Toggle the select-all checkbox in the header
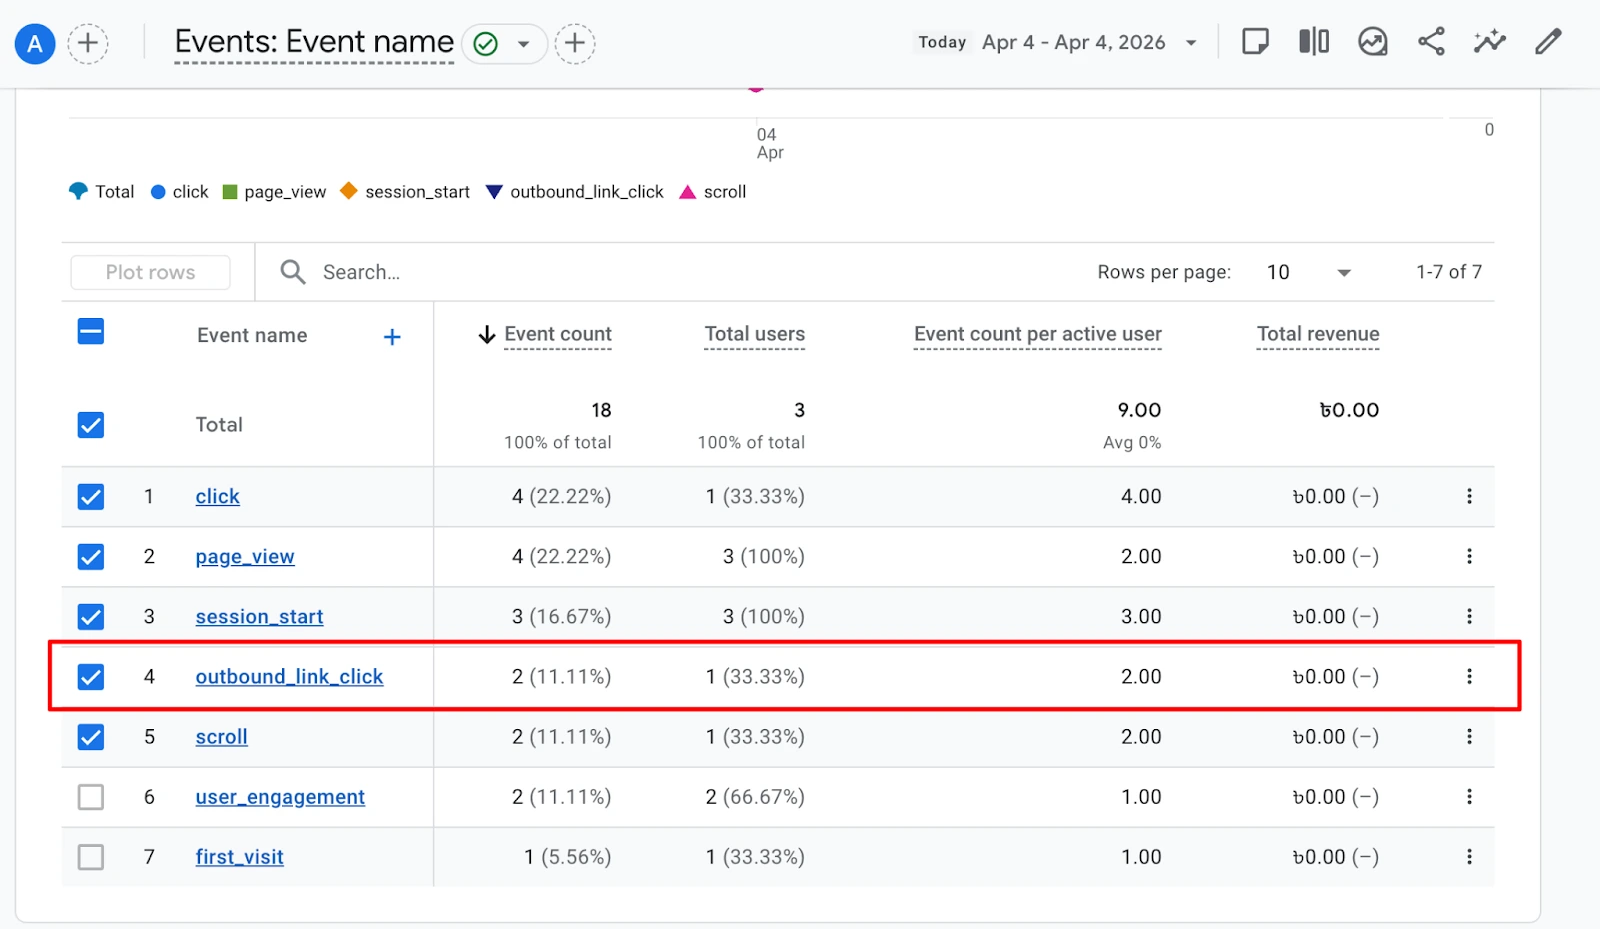Viewport: 1600px width, 929px height. (x=90, y=330)
